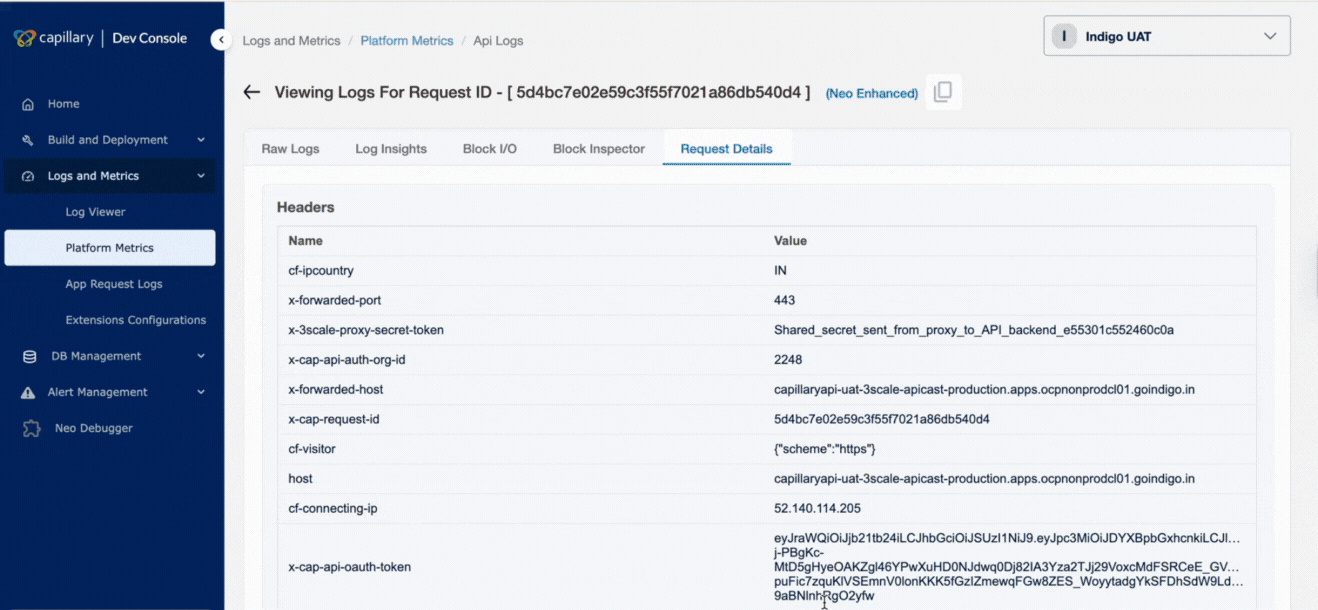Select Platform Metrics in the sidebar
1318x610 pixels.
point(110,248)
